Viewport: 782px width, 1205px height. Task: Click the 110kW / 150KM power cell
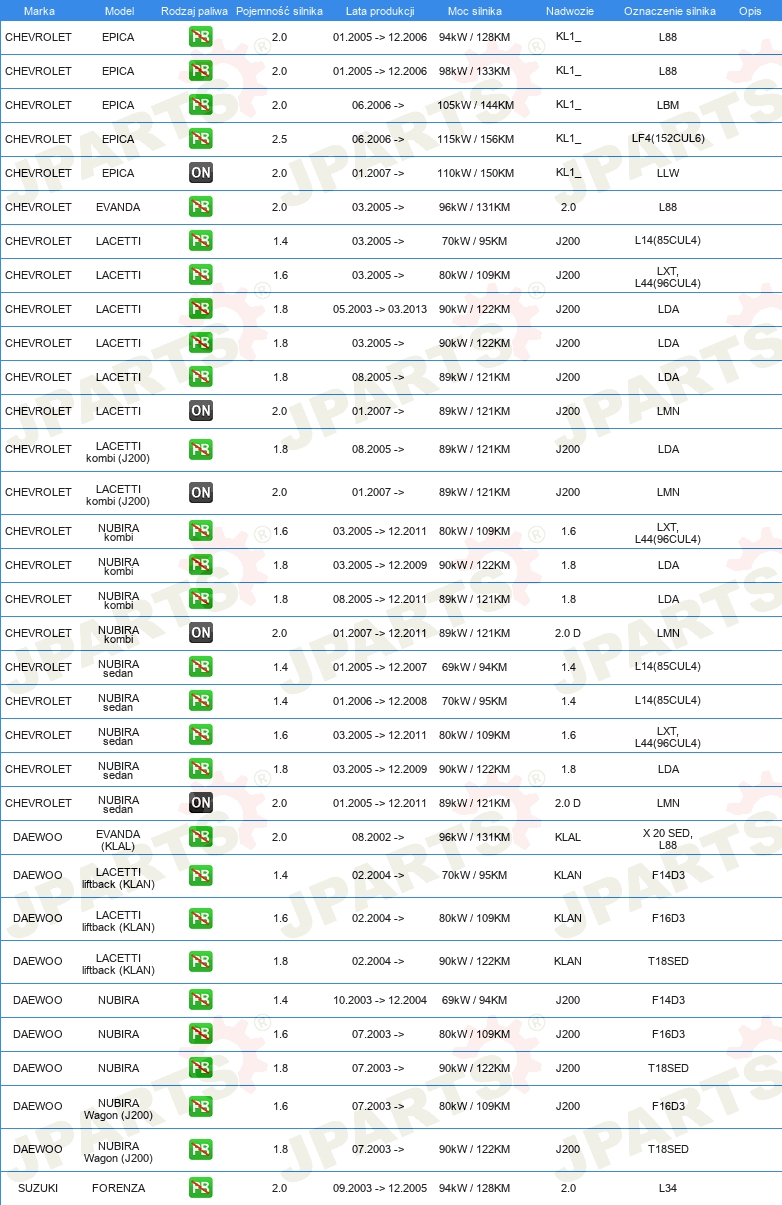[476, 173]
